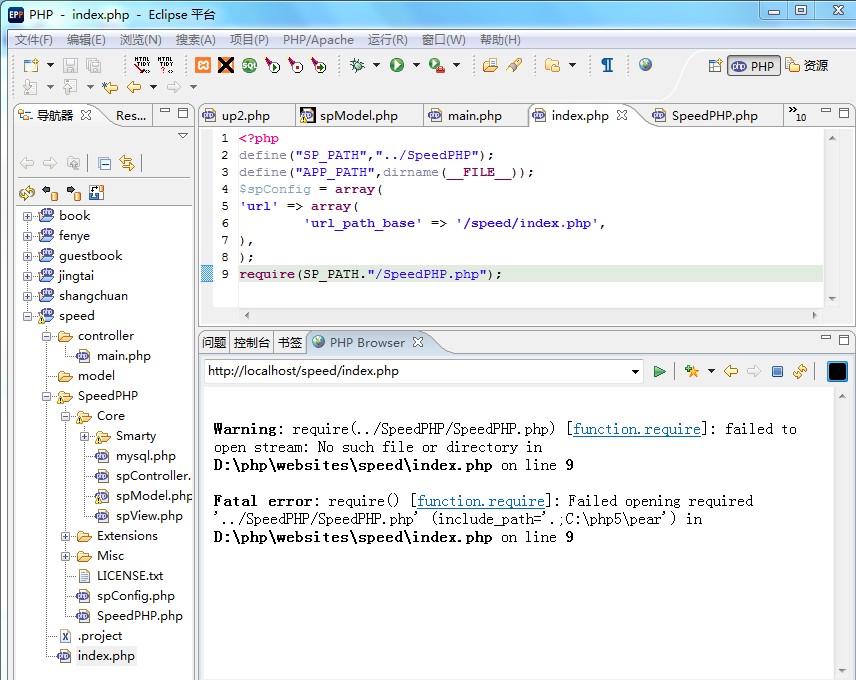This screenshot has height=680, width=856.
Task: Click the Open Perspective icon
Action: [715, 66]
